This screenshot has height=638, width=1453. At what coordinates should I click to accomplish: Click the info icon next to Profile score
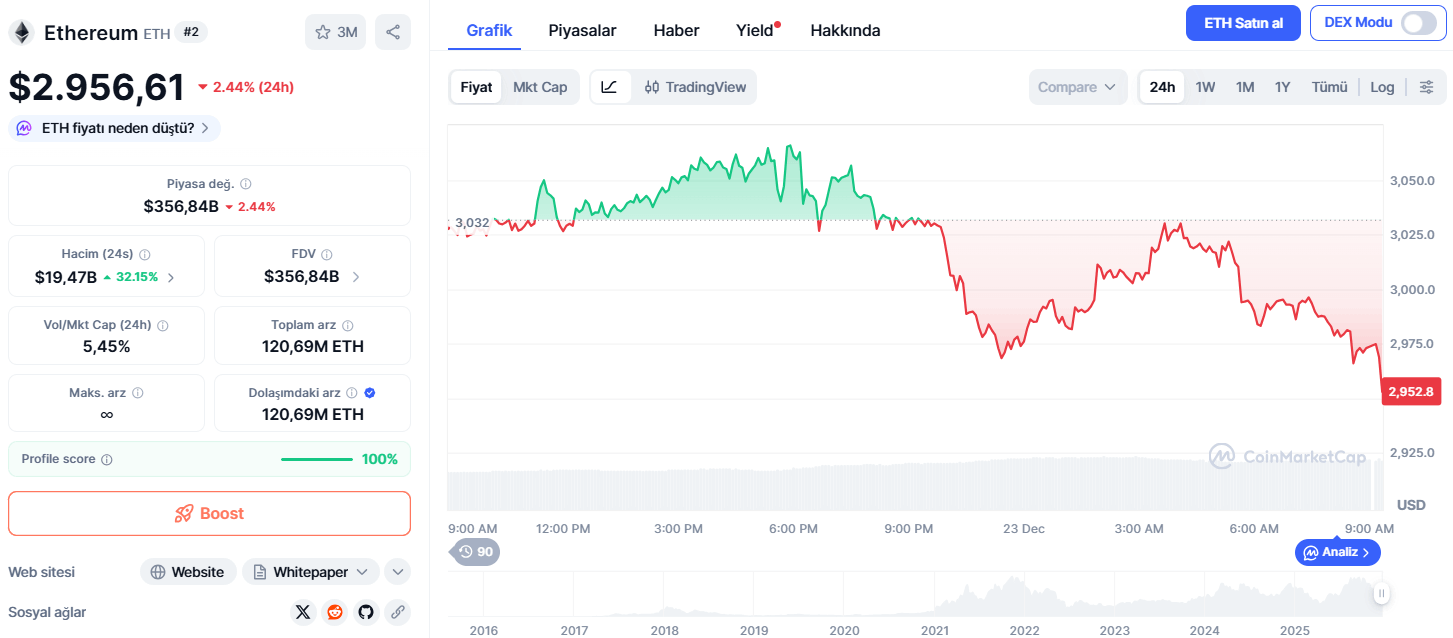coord(107,460)
